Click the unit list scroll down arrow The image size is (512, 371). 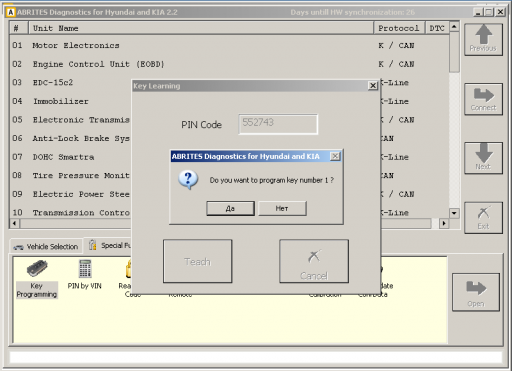(454, 213)
